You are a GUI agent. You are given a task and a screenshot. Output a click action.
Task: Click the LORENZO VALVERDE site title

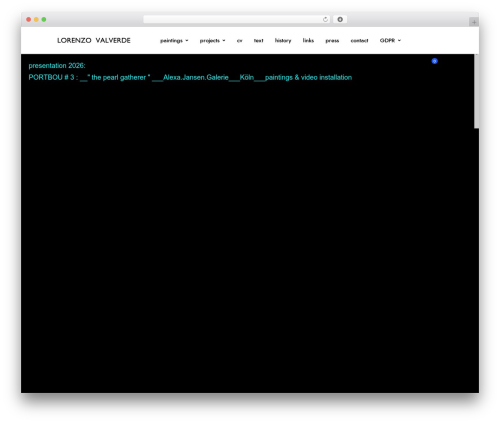pyautogui.click(x=94, y=40)
